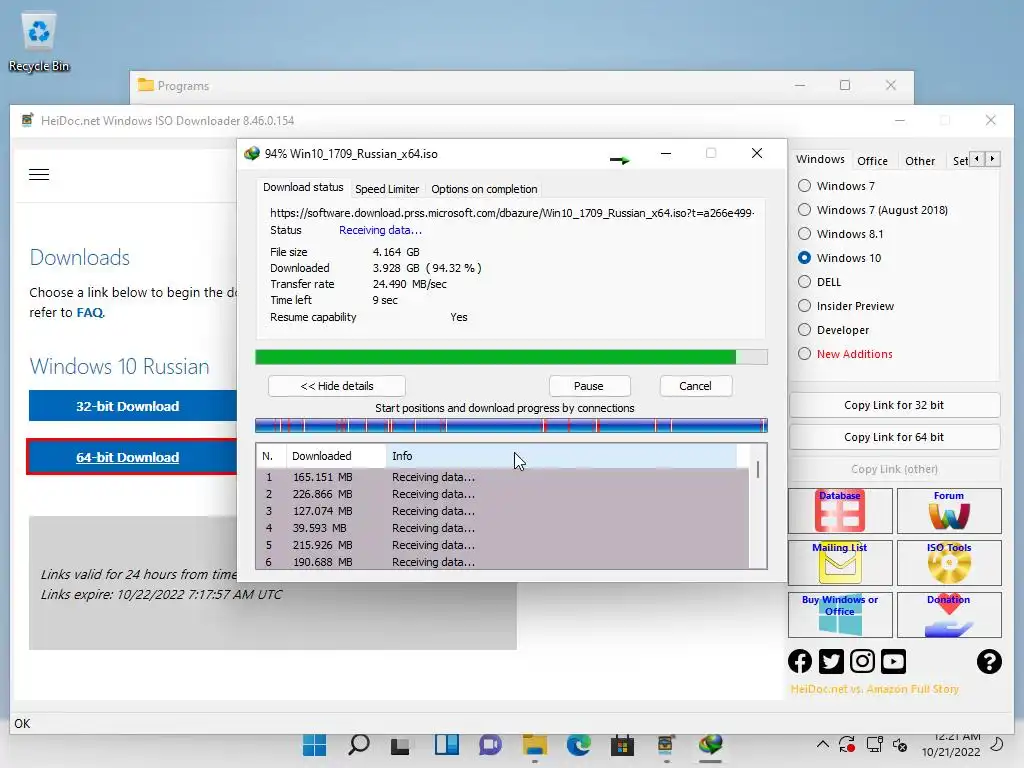Open the FAQ link
This screenshot has height=768, width=1024.
(x=89, y=313)
